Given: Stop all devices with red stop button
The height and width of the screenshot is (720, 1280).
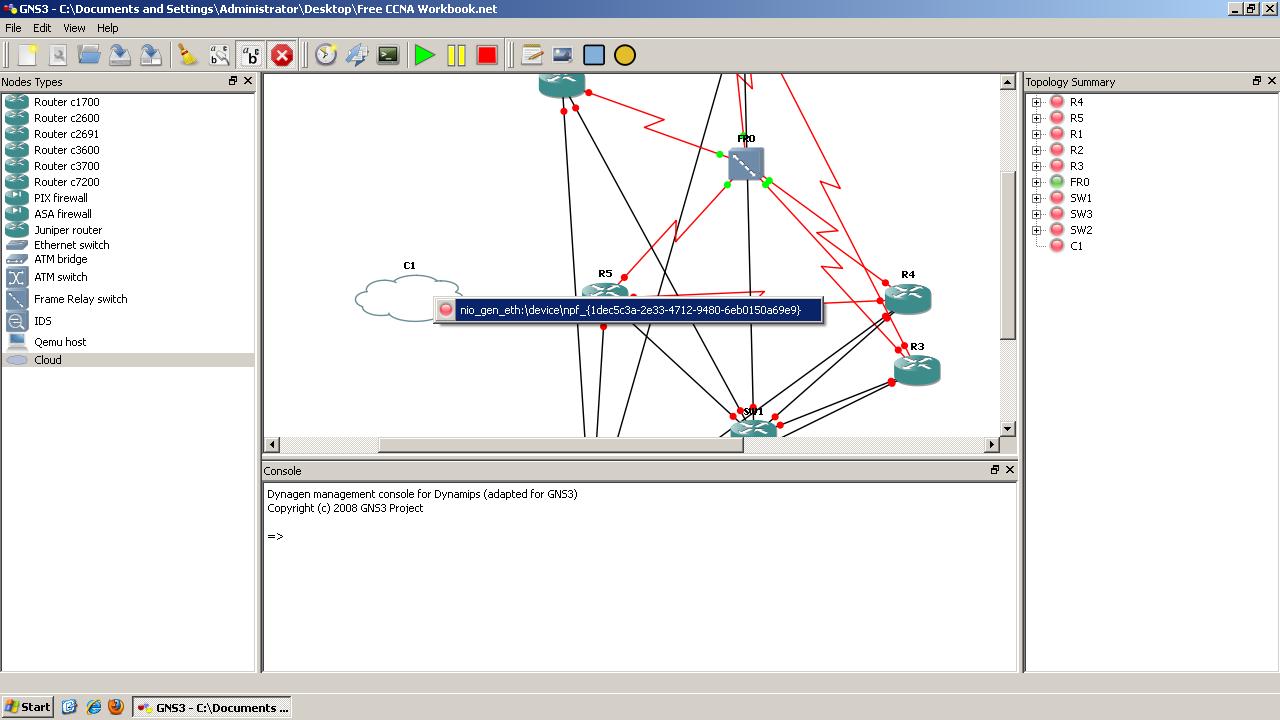Looking at the screenshot, I should (487, 55).
